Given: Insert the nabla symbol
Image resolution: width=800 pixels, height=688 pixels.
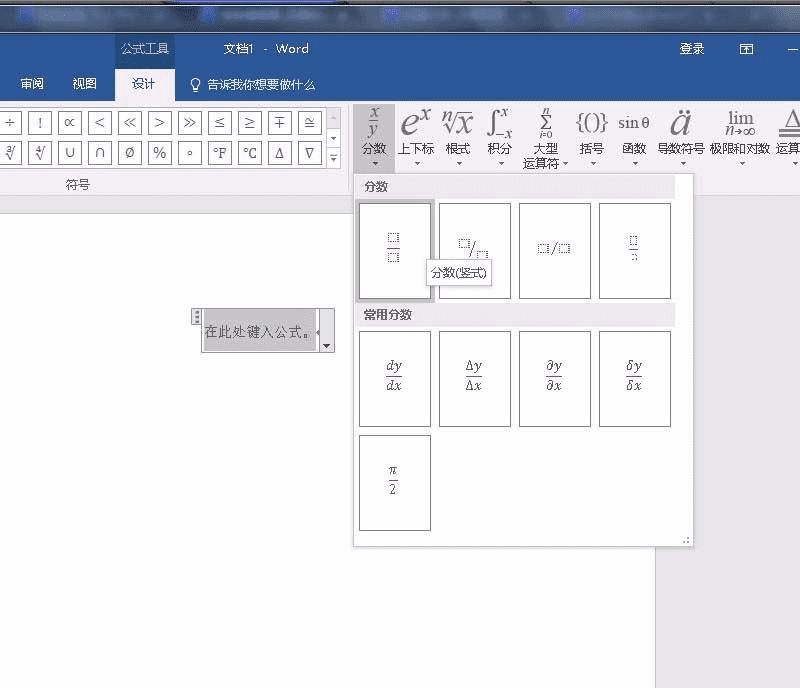Looking at the screenshot, I should tap(310, 153).
